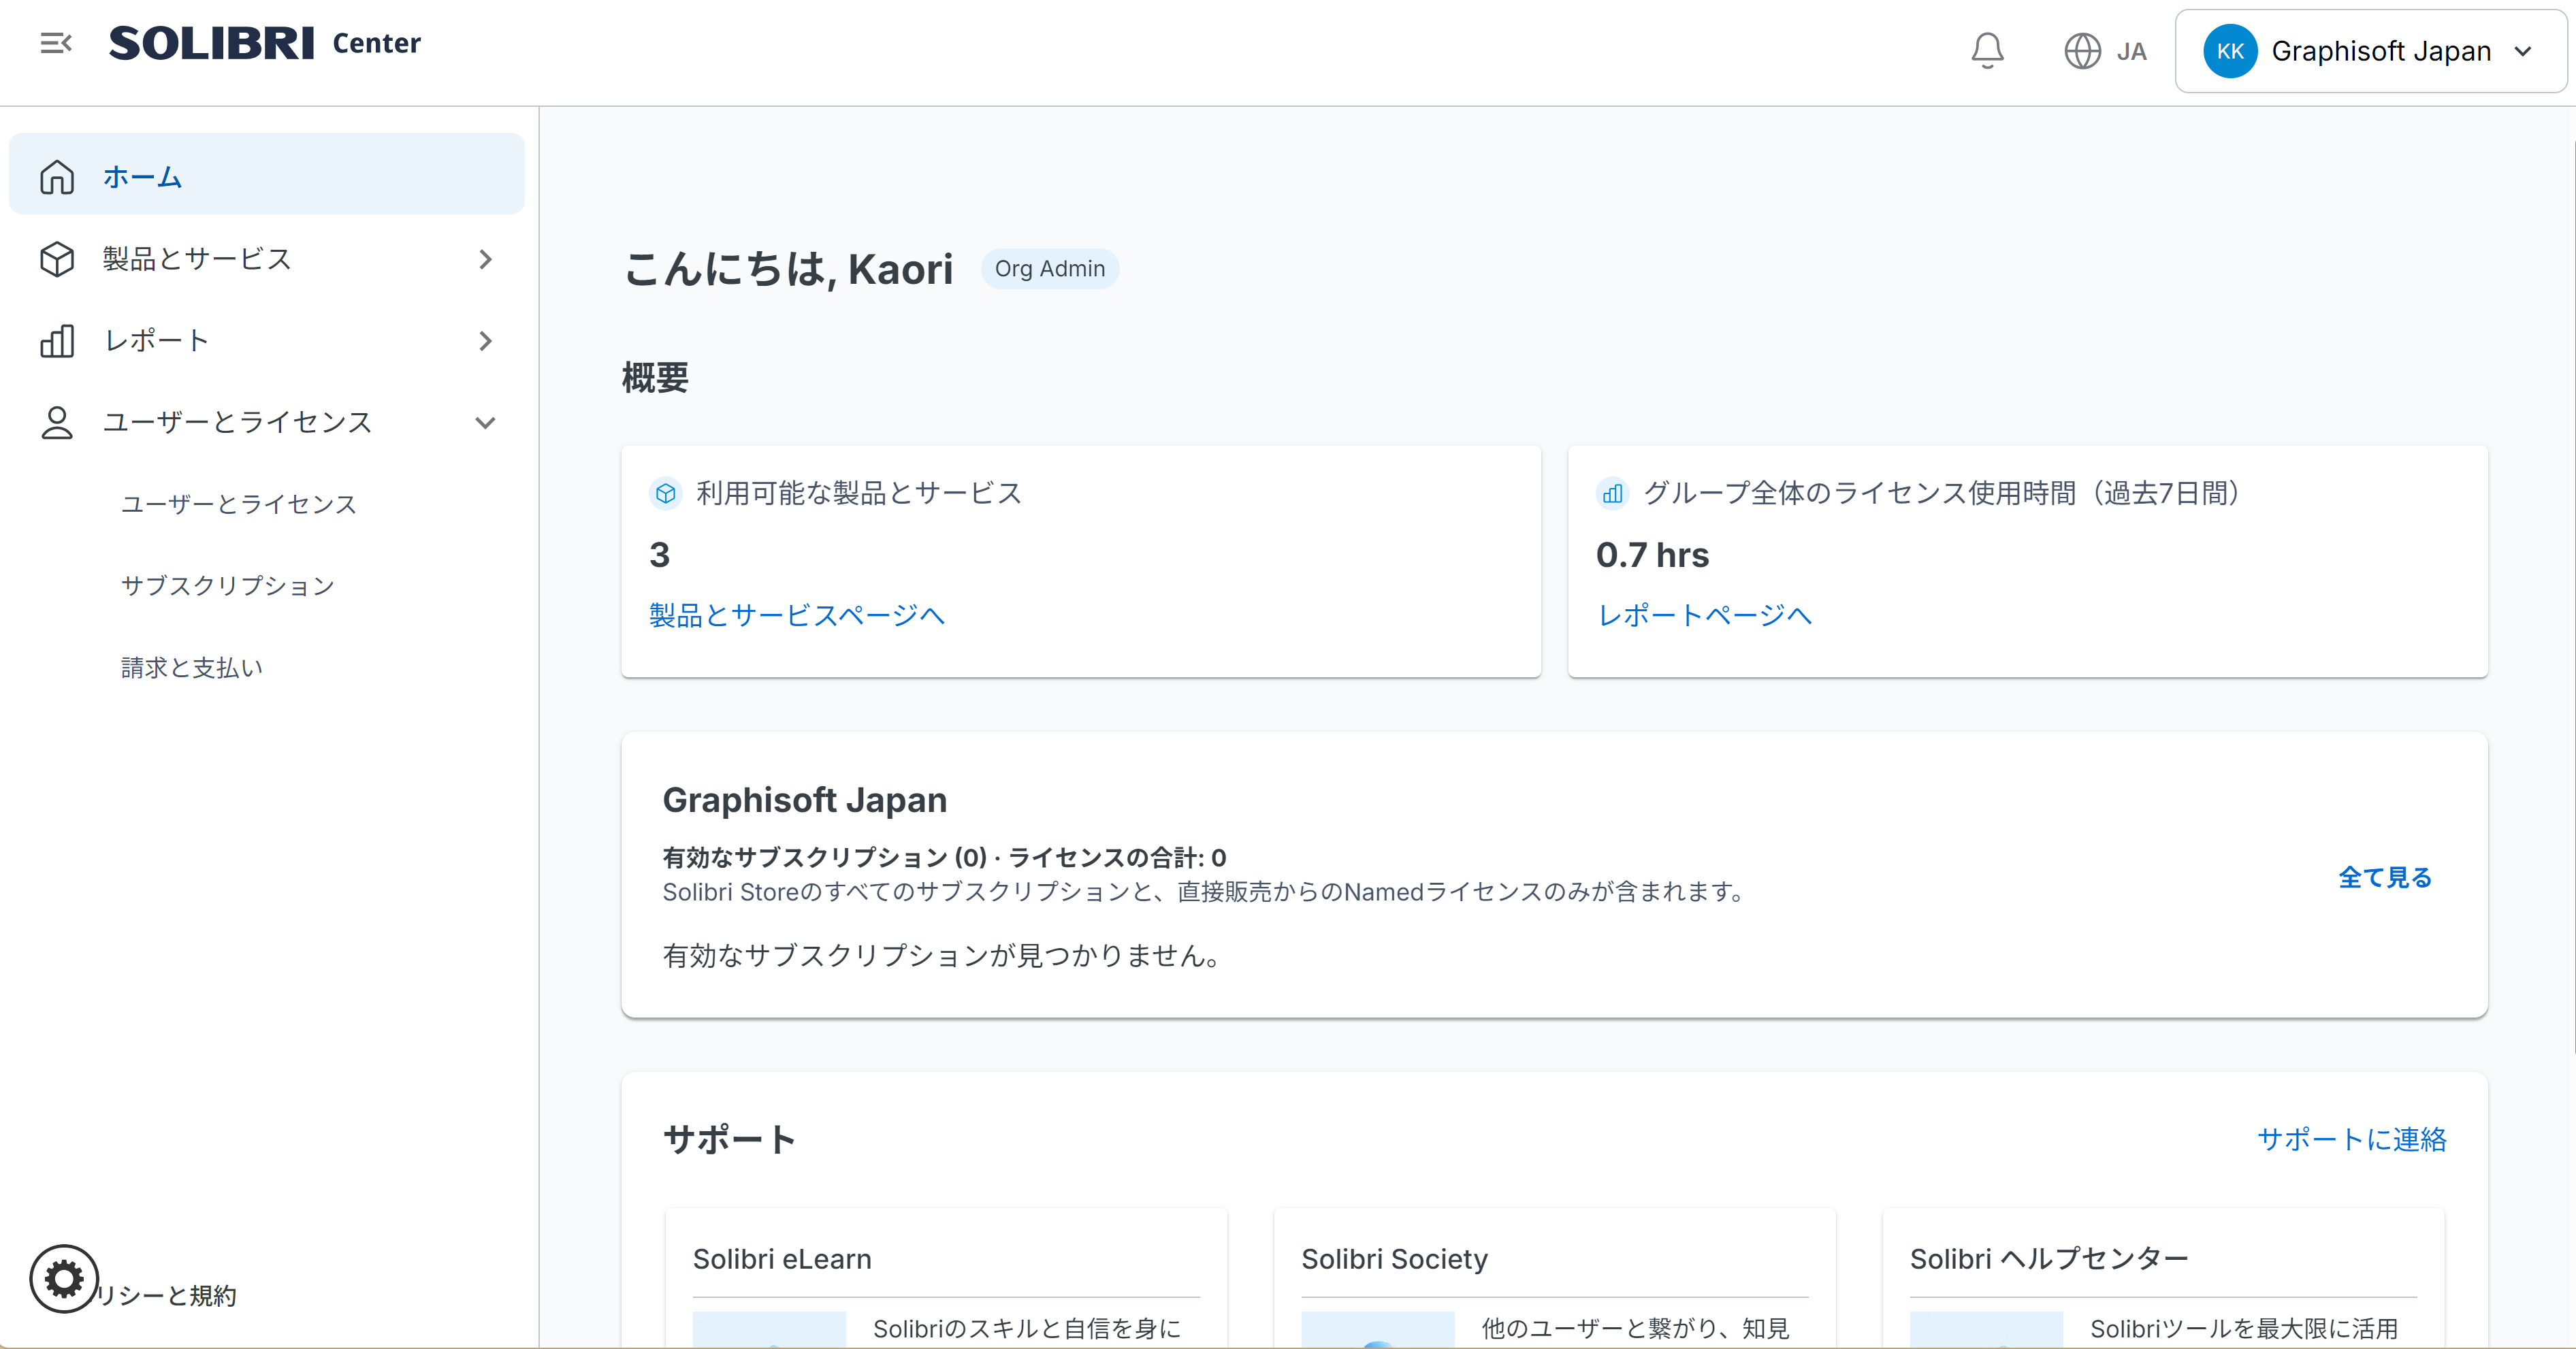Open the Solibri eLearn card
Viewport: 2576px width, 1349px height.
pyautogui.click(x=946, y=1278)
